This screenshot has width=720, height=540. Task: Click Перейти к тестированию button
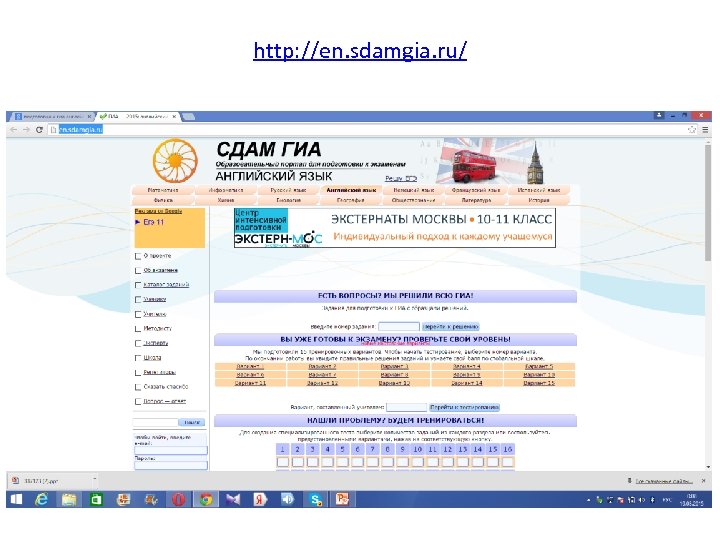[x=464, y=407]
